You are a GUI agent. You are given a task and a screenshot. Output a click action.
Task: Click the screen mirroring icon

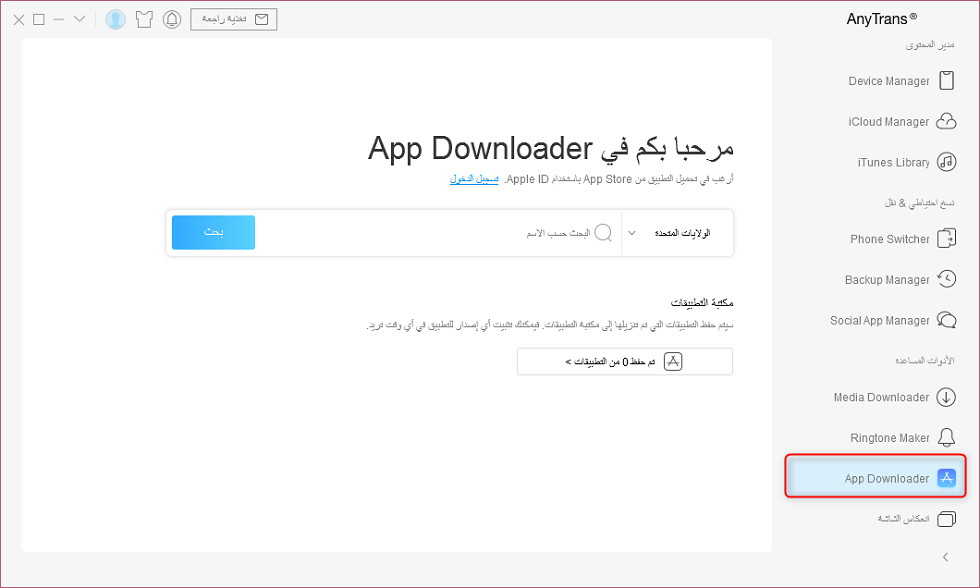[946, 519]
